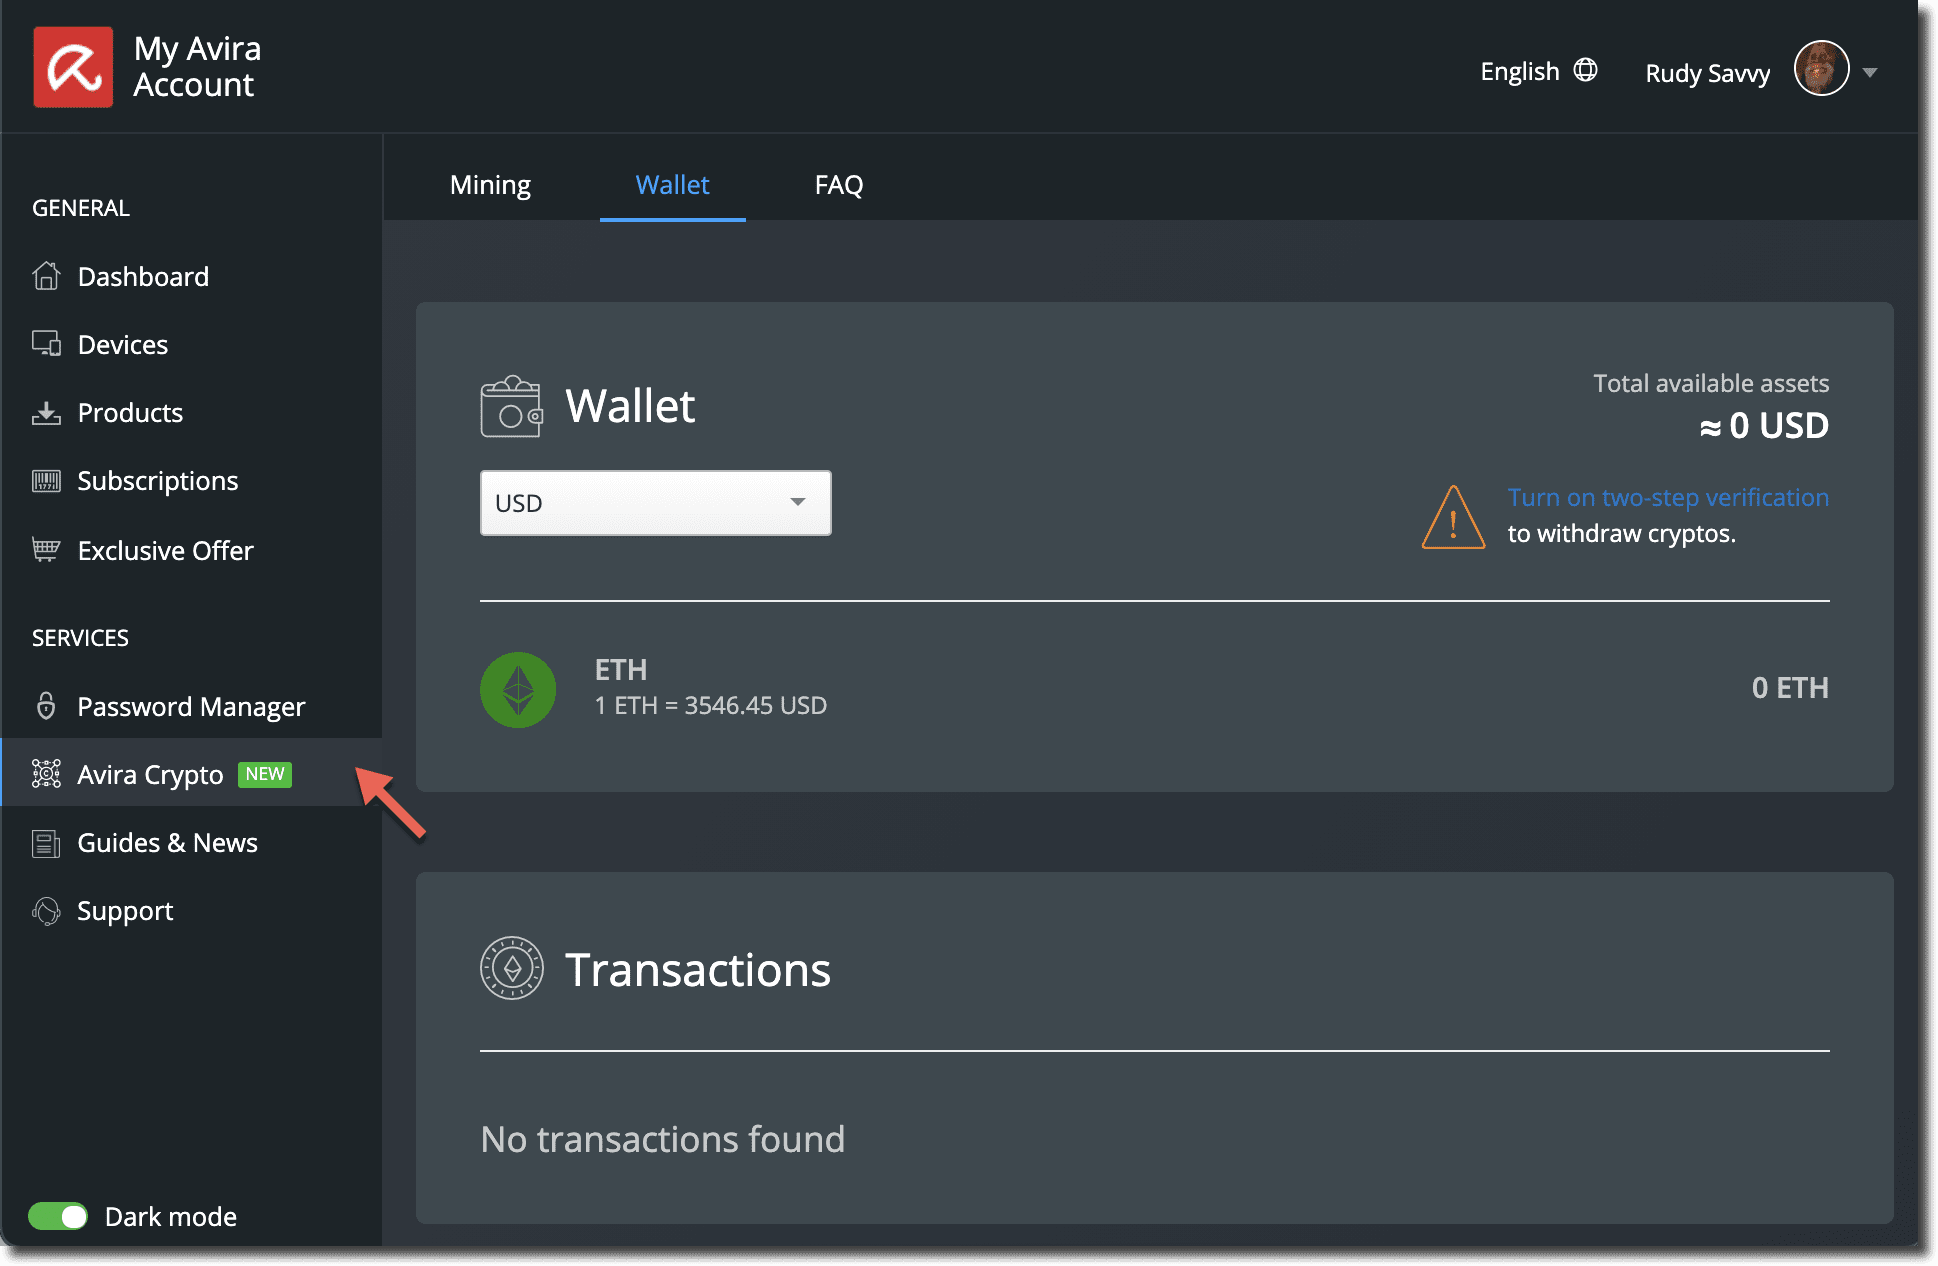Click the Password Manager sidebar icon
Viewport: 1938px width, 1266px height.
point(44,704)
